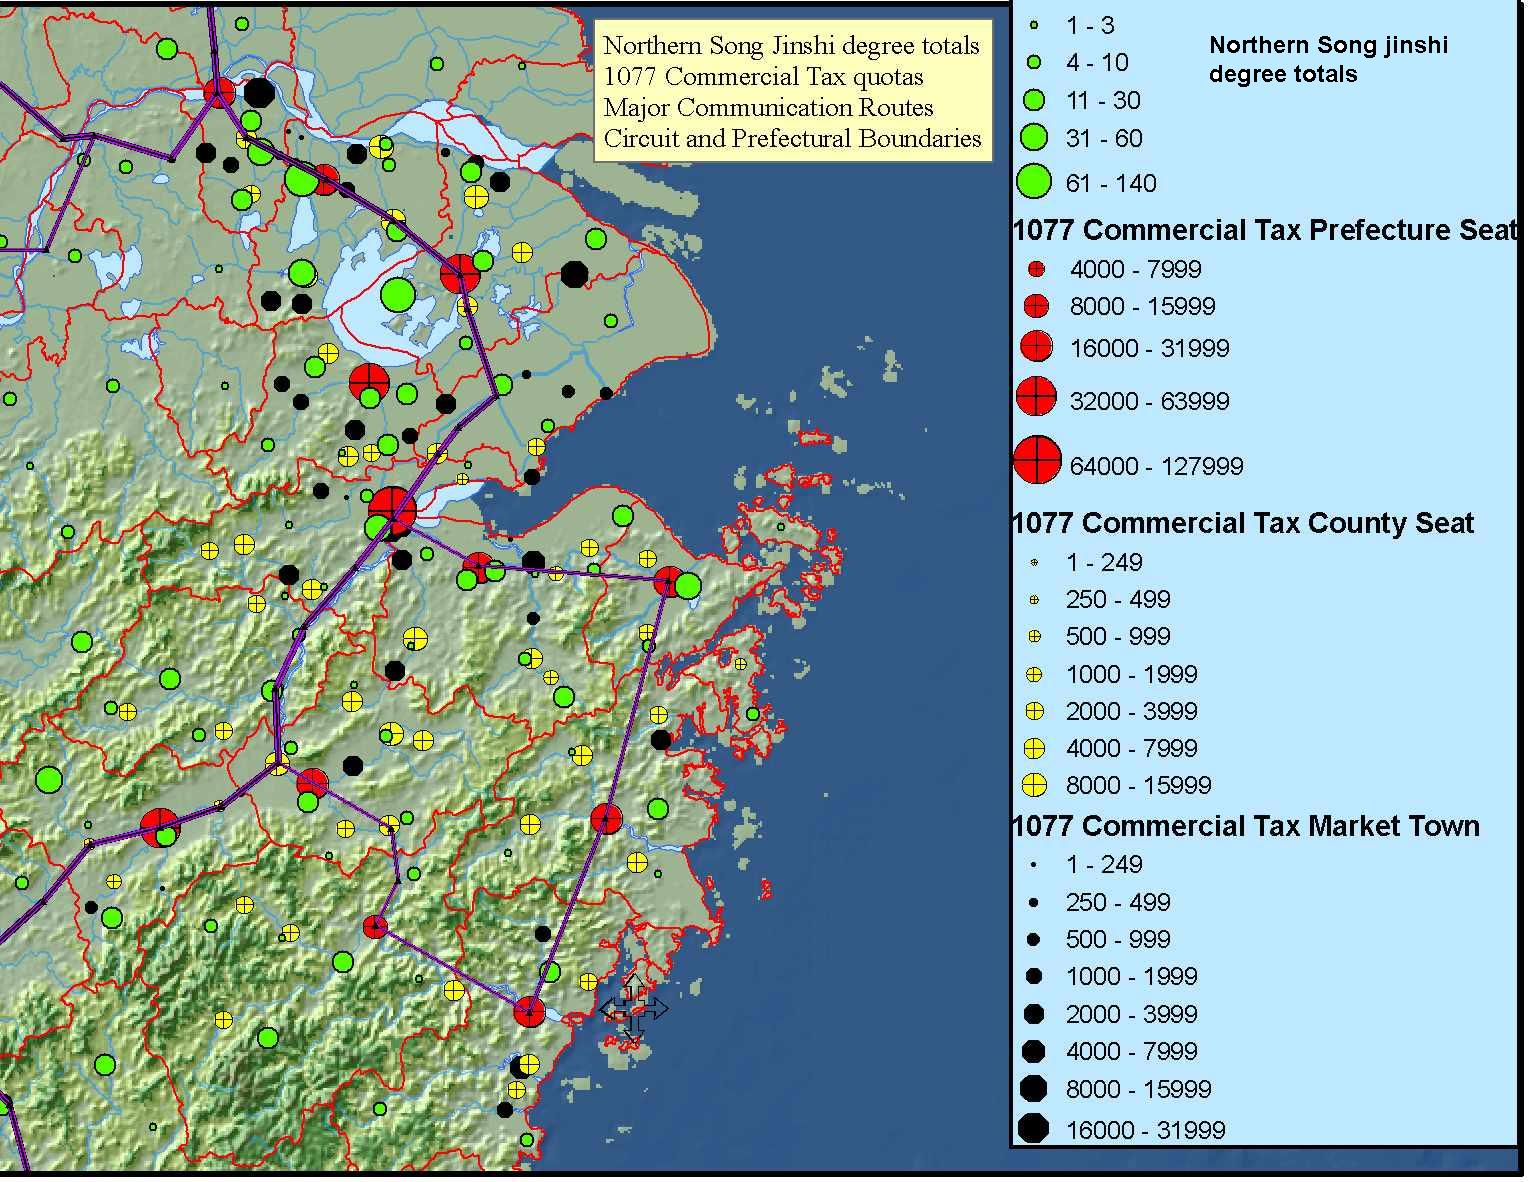Click the Market Town 1000 - 1999 black symbol
1529x1182 pixels.
tap(1033, 977)
